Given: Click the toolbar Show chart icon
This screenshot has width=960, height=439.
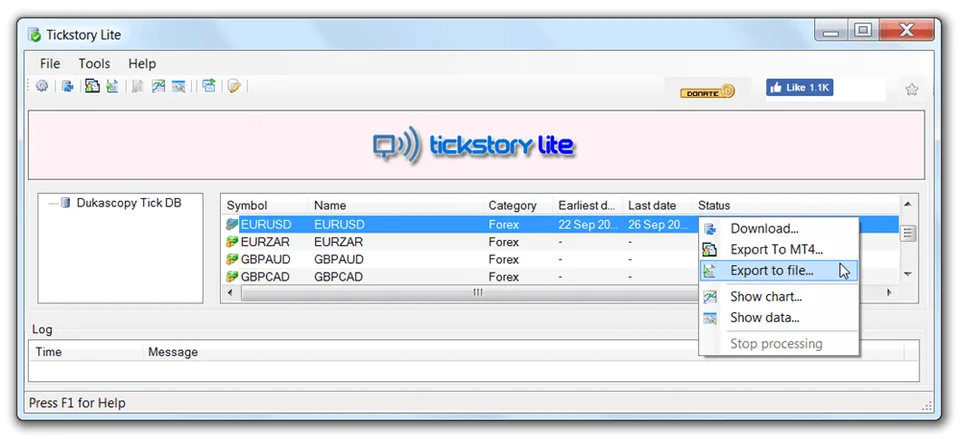Looking at the screenshot, I should [159, 86].
